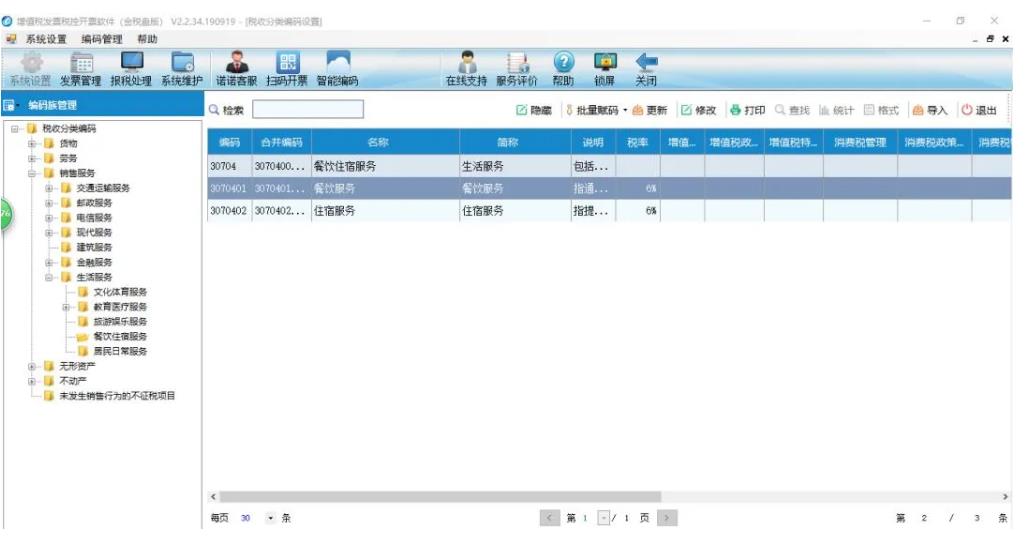Screen dimensions: 1033x537
Task: Expand the 交通运输服务 node
Action: point(49,188)
